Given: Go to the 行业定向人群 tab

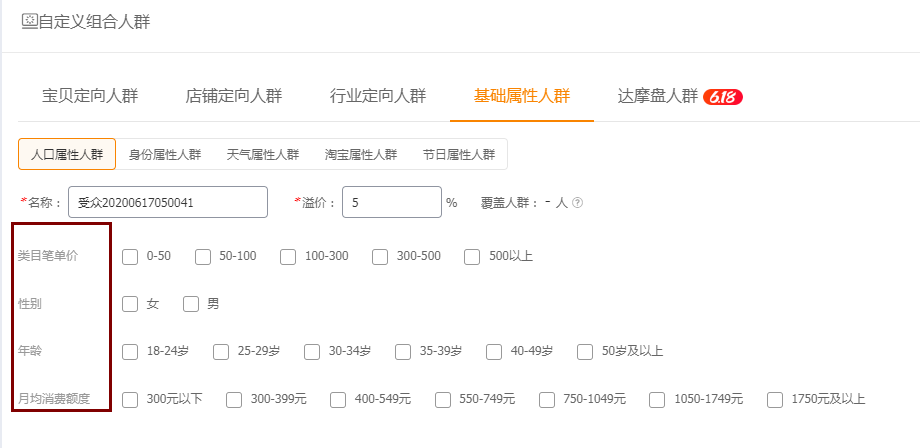Looking at the screenshot, I should (378, 97).
